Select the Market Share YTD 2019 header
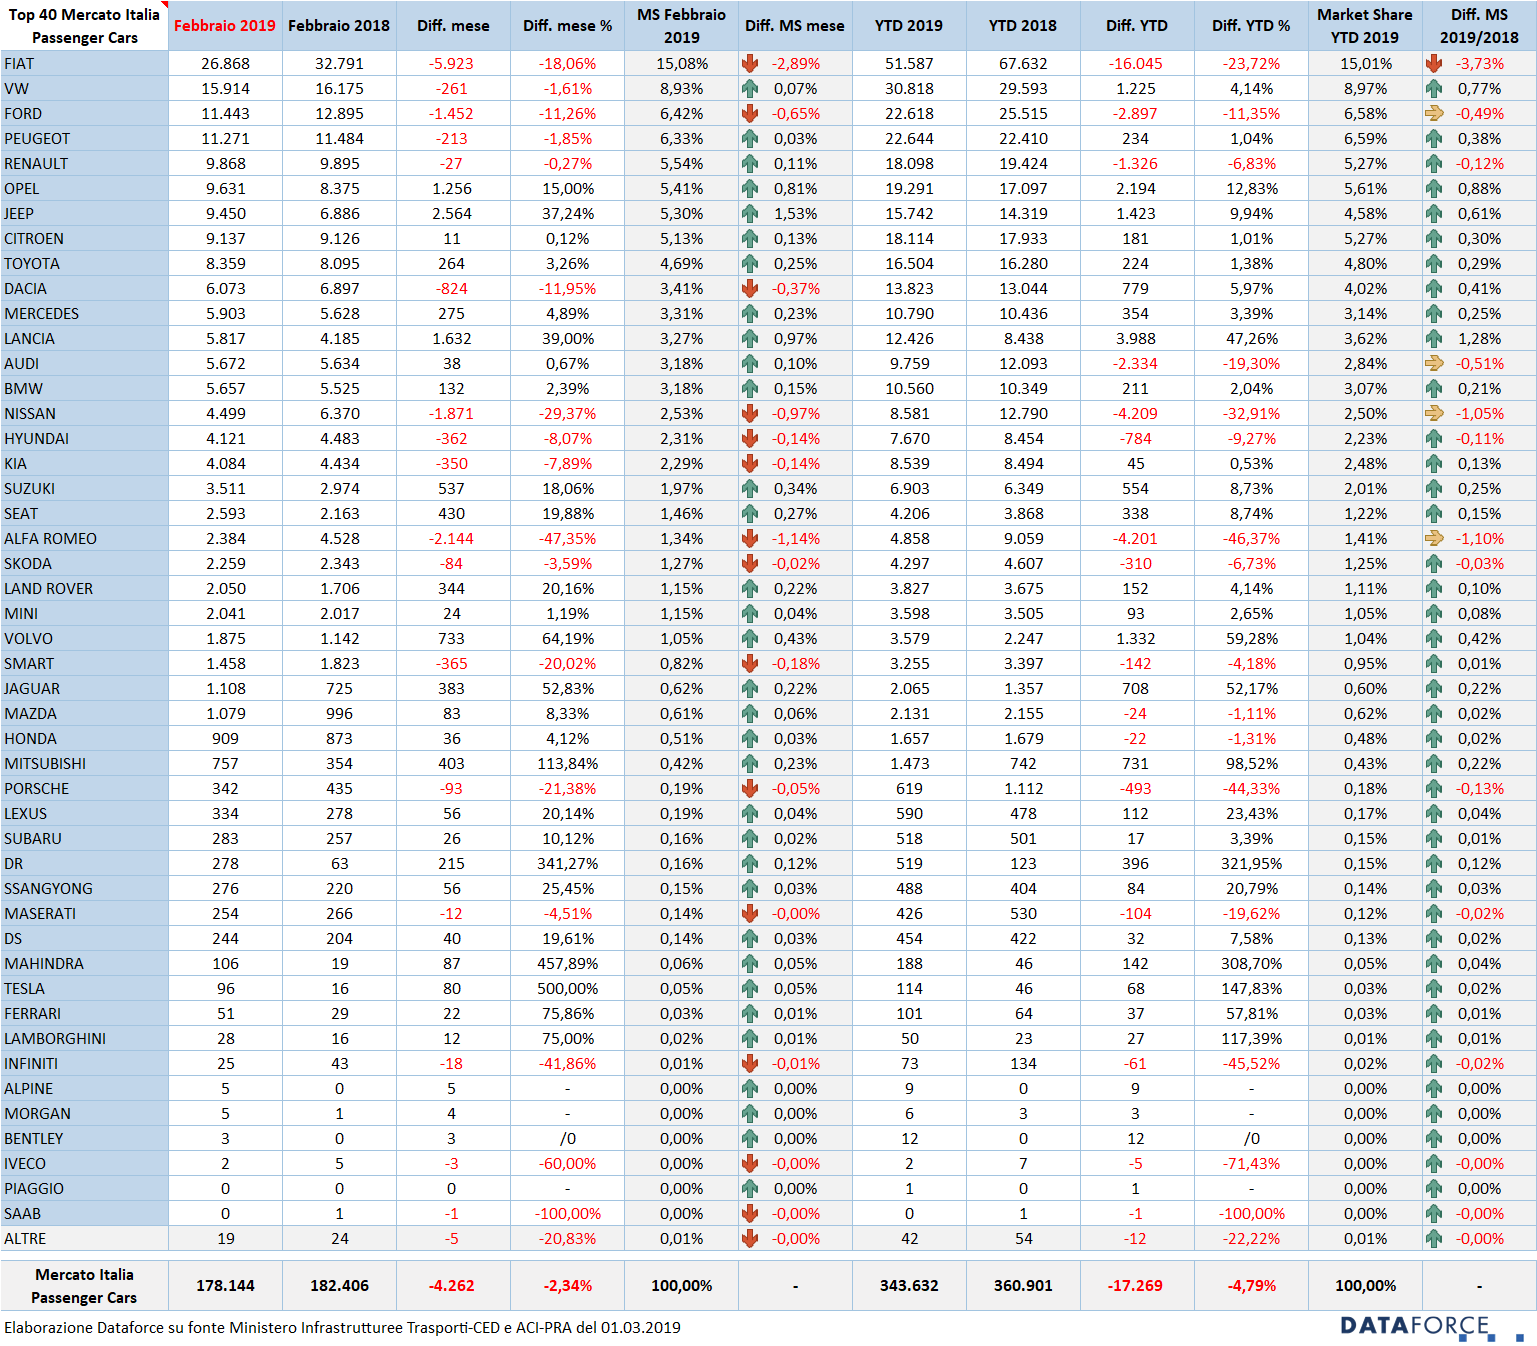Image resolution: width=1537 pixels, height=1346 pixels. click(x=1365, y=26)
